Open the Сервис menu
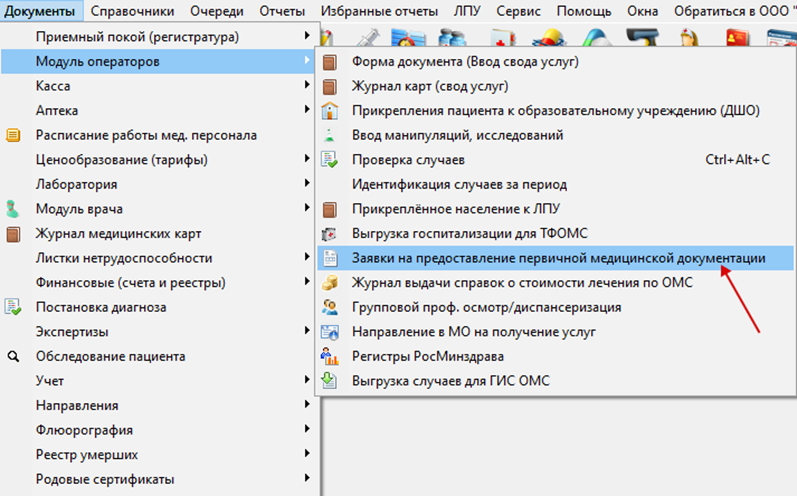The image size is (797, 496). tap(518, 11)
